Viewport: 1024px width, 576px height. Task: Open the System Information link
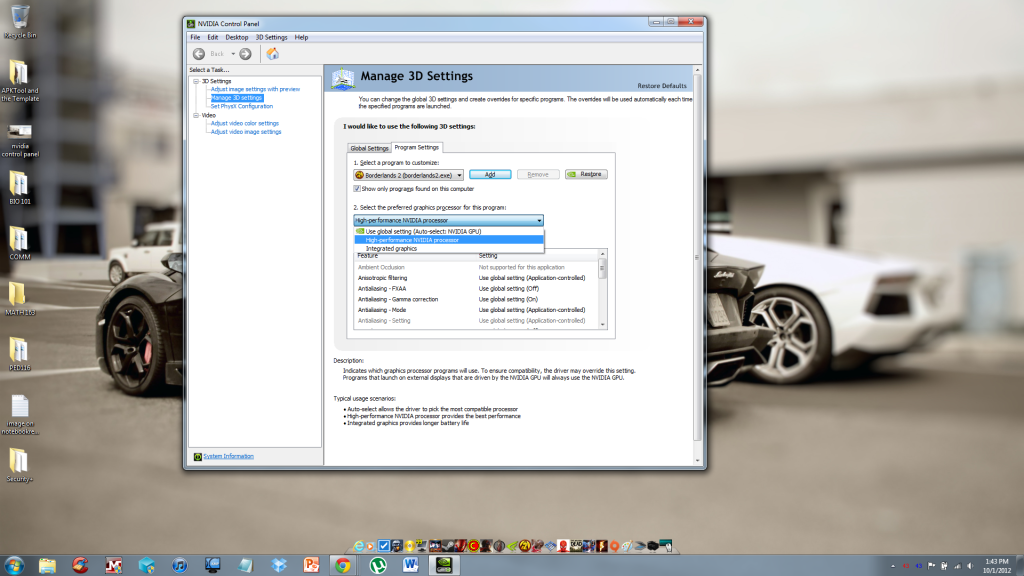click(228, 456)
